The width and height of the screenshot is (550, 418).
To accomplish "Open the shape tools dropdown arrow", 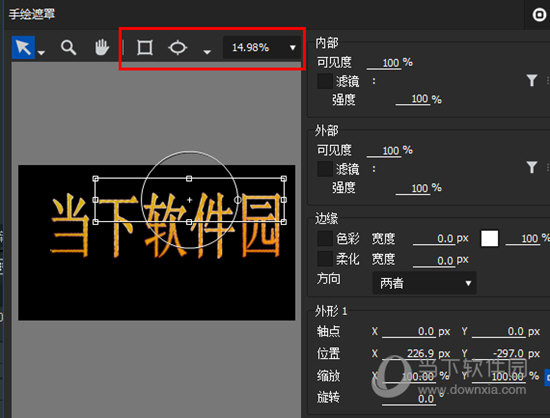I will [207, 52].
